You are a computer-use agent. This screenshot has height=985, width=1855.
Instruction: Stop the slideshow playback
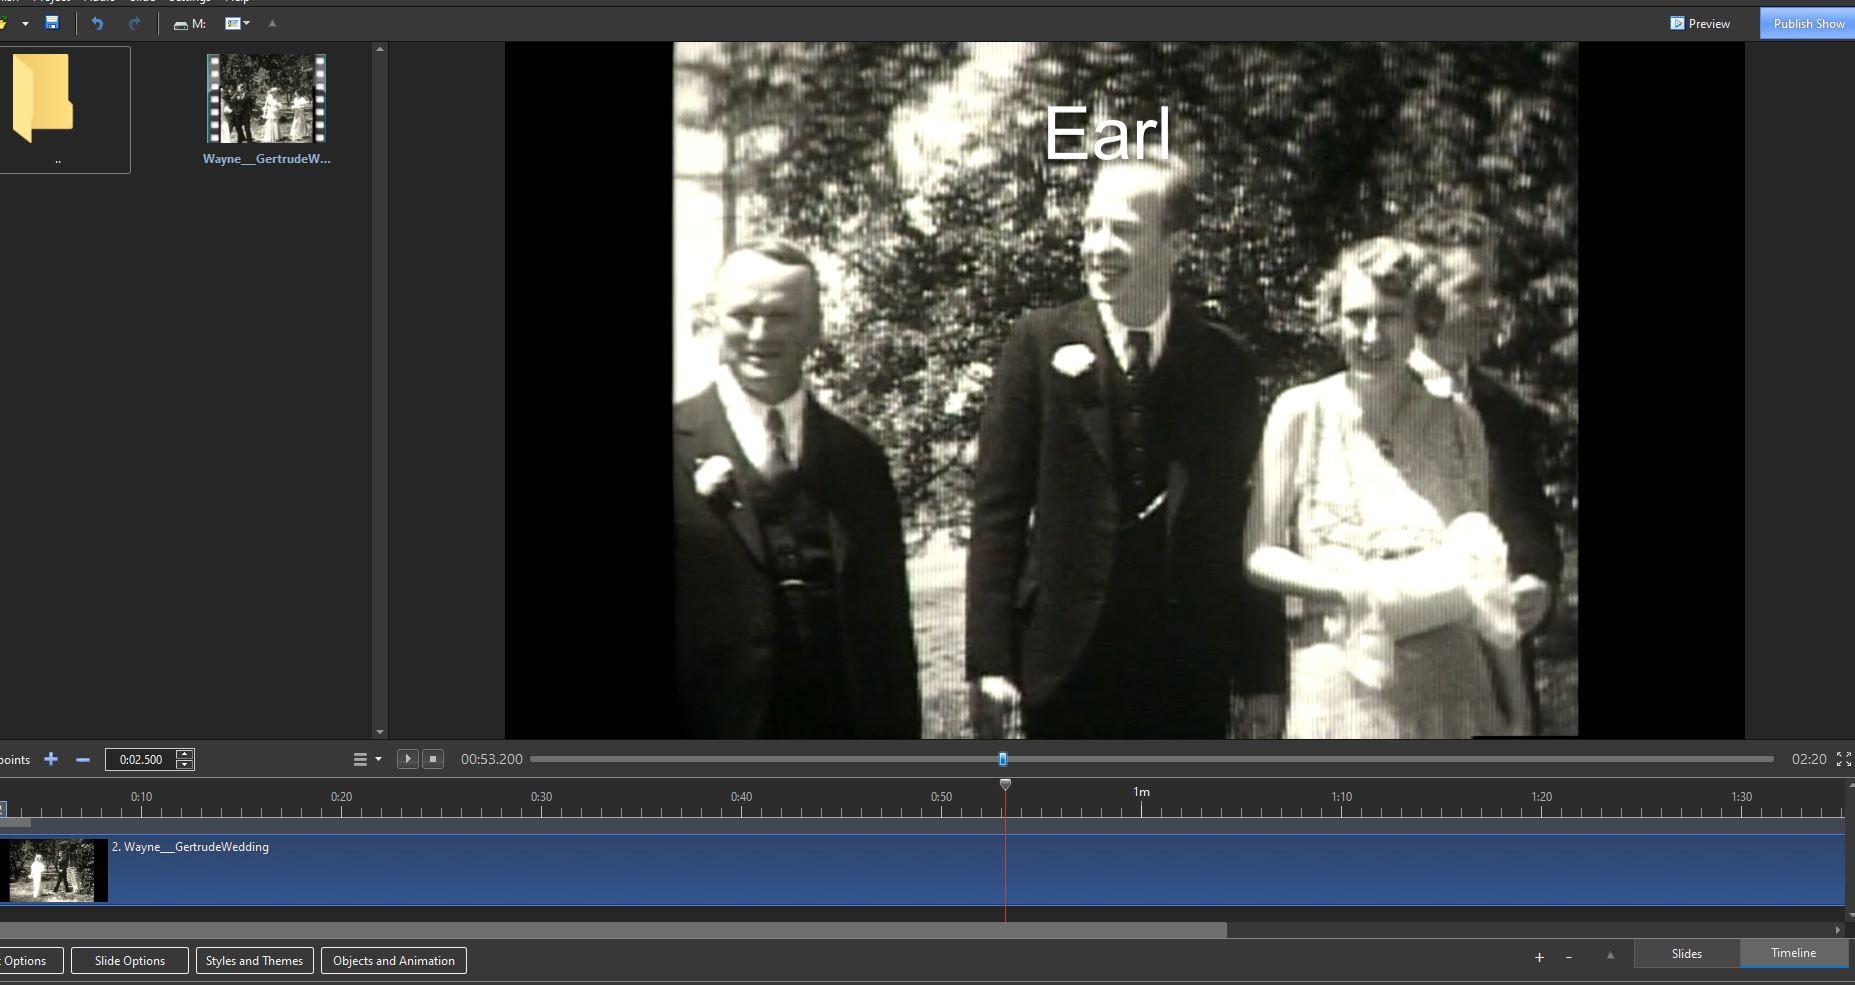(433, 759)
